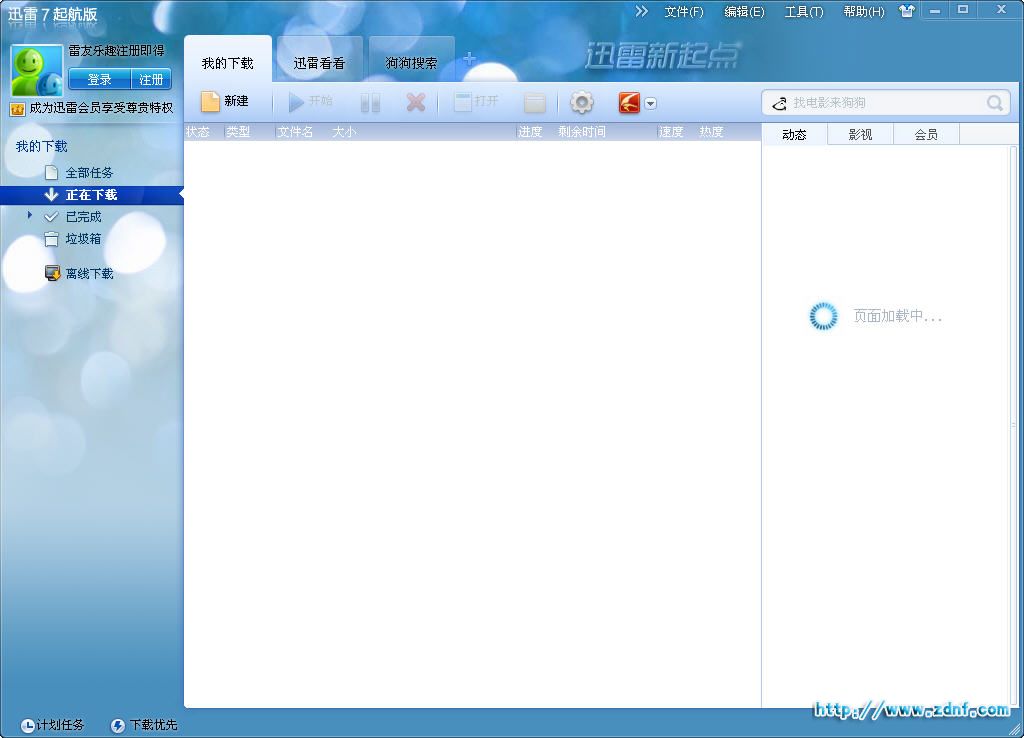This screenshot has width=1024, height=738.
Task: Sort by the 进度 column header
Action: coord(530,132)
